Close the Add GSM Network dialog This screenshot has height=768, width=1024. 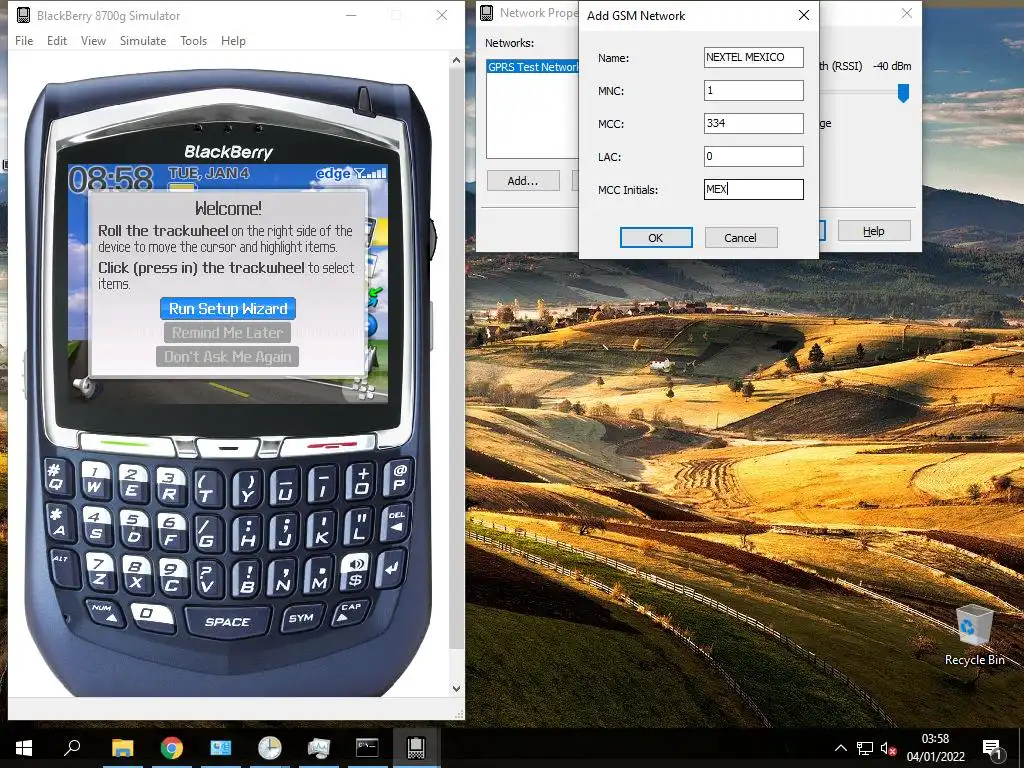[x=804, y=15]
